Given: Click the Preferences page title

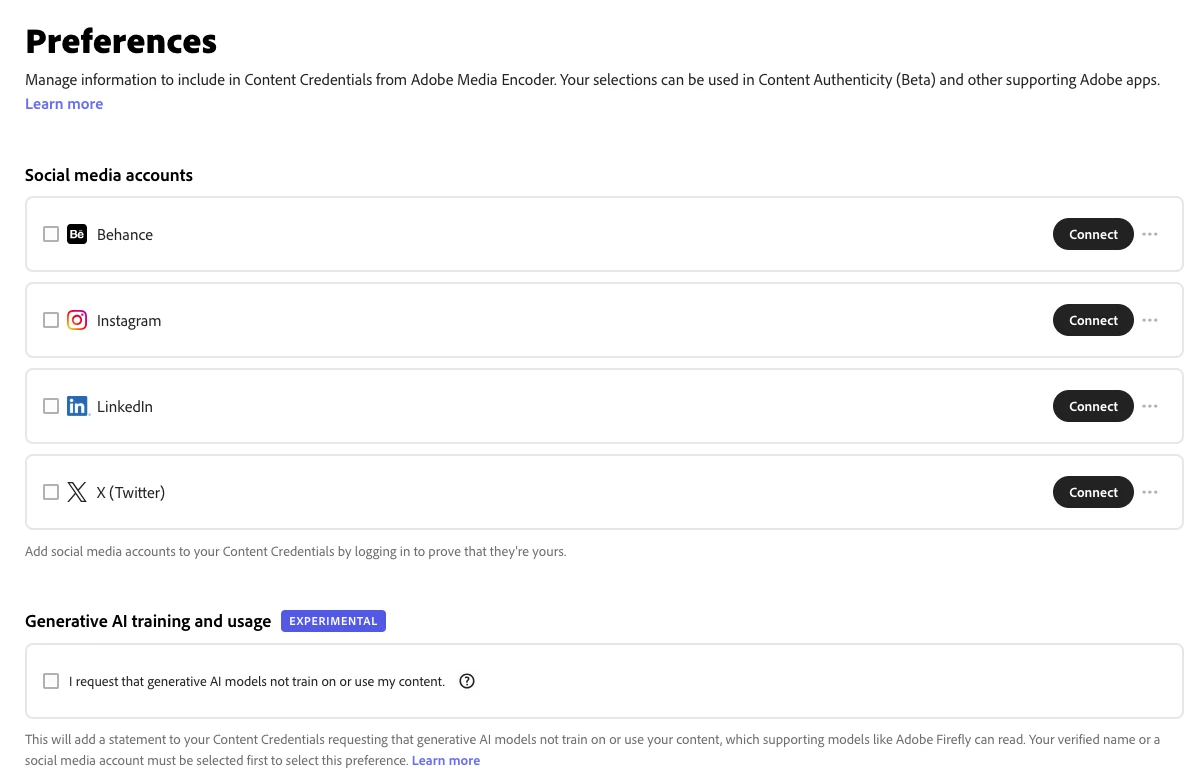Looking at the screenshot, I should point(121,41).
